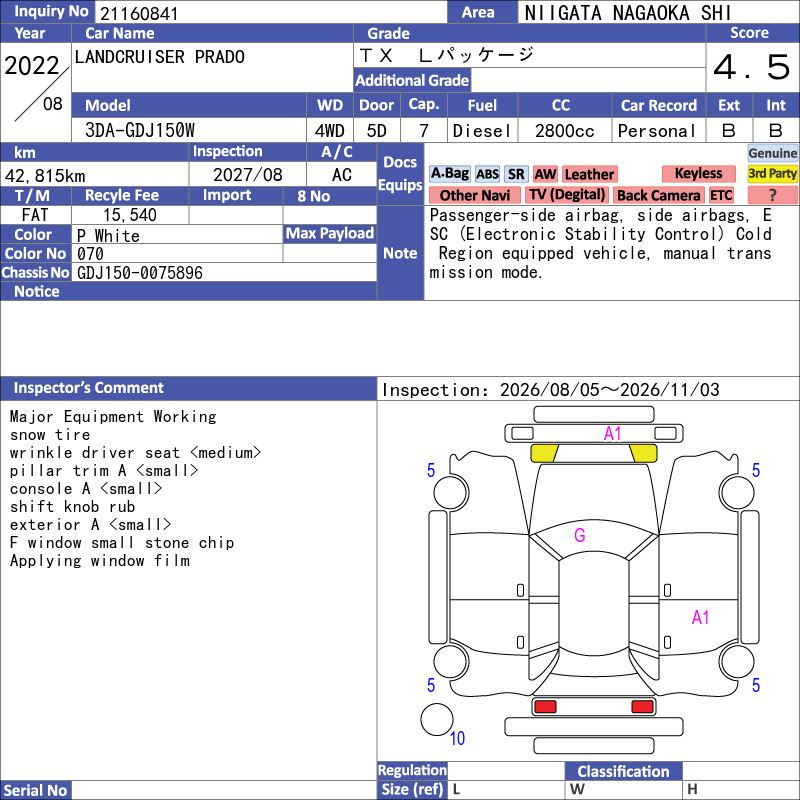Click the Keyless equipment badge
800x800 pixels.
[x=698, y=173]
